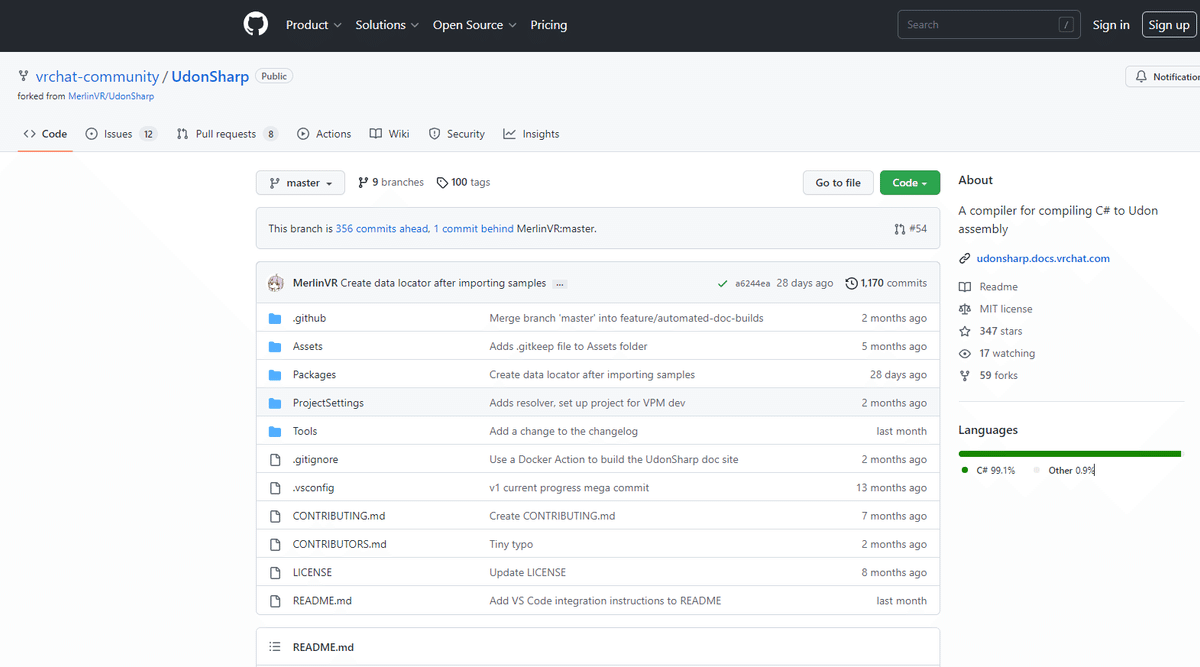Open the commit message ellipsis expander
The height and width of the screenshot is (667, 1200).
[560, 284]
